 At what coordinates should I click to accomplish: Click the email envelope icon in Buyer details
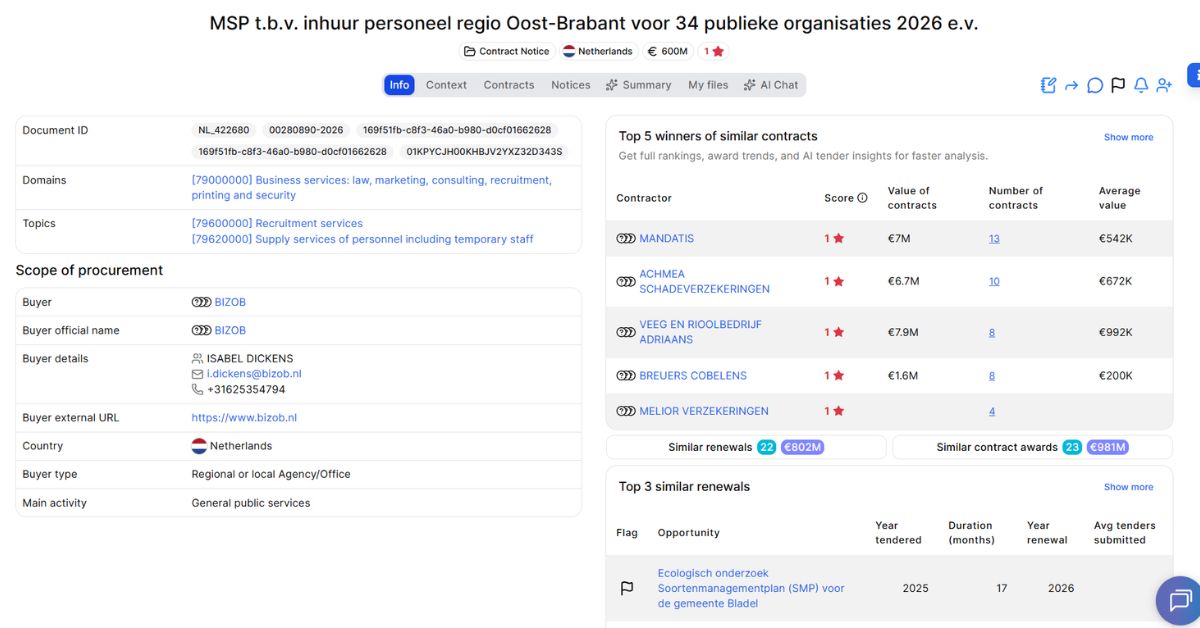[x=197, y=374]
